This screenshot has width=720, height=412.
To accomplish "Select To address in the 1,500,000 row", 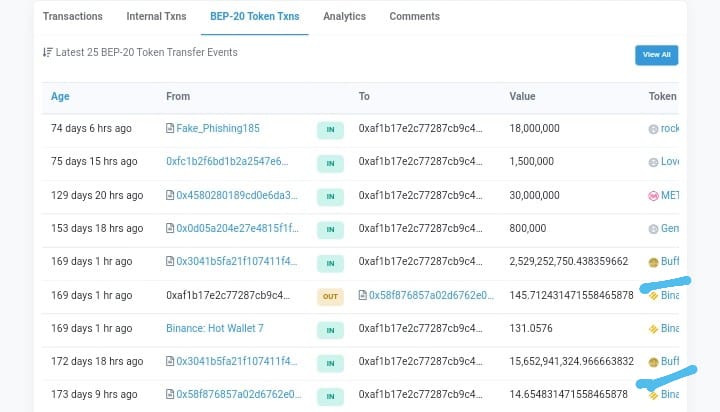I will pos(420,161).
